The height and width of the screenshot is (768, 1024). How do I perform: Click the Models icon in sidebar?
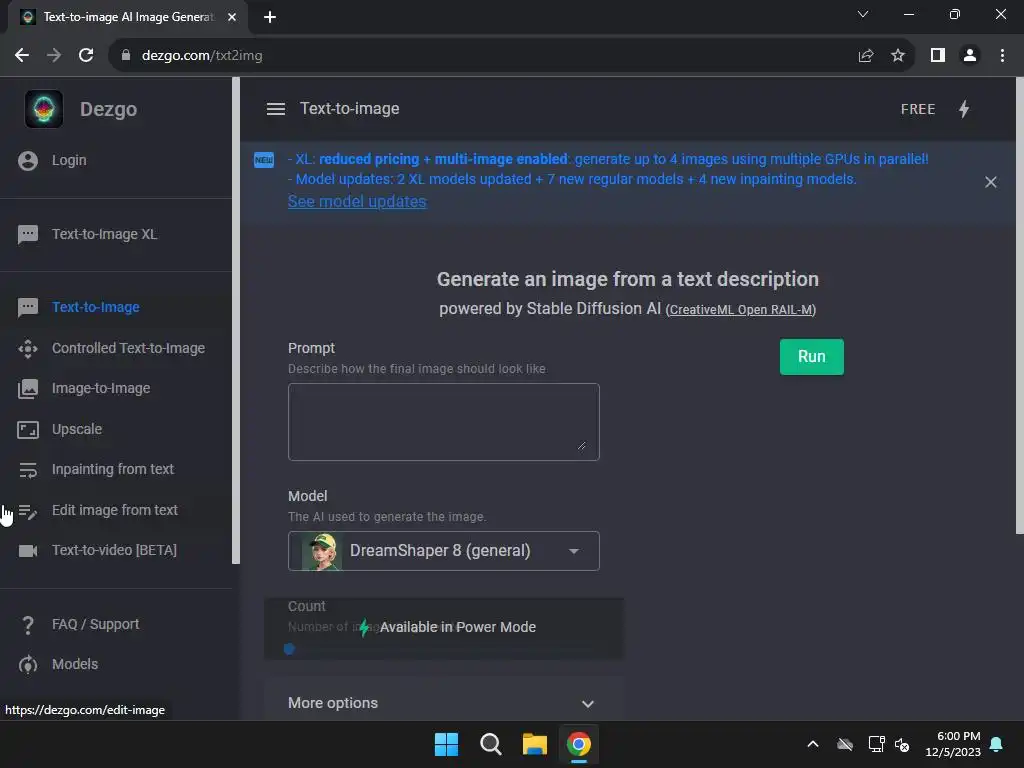(28, 665)
